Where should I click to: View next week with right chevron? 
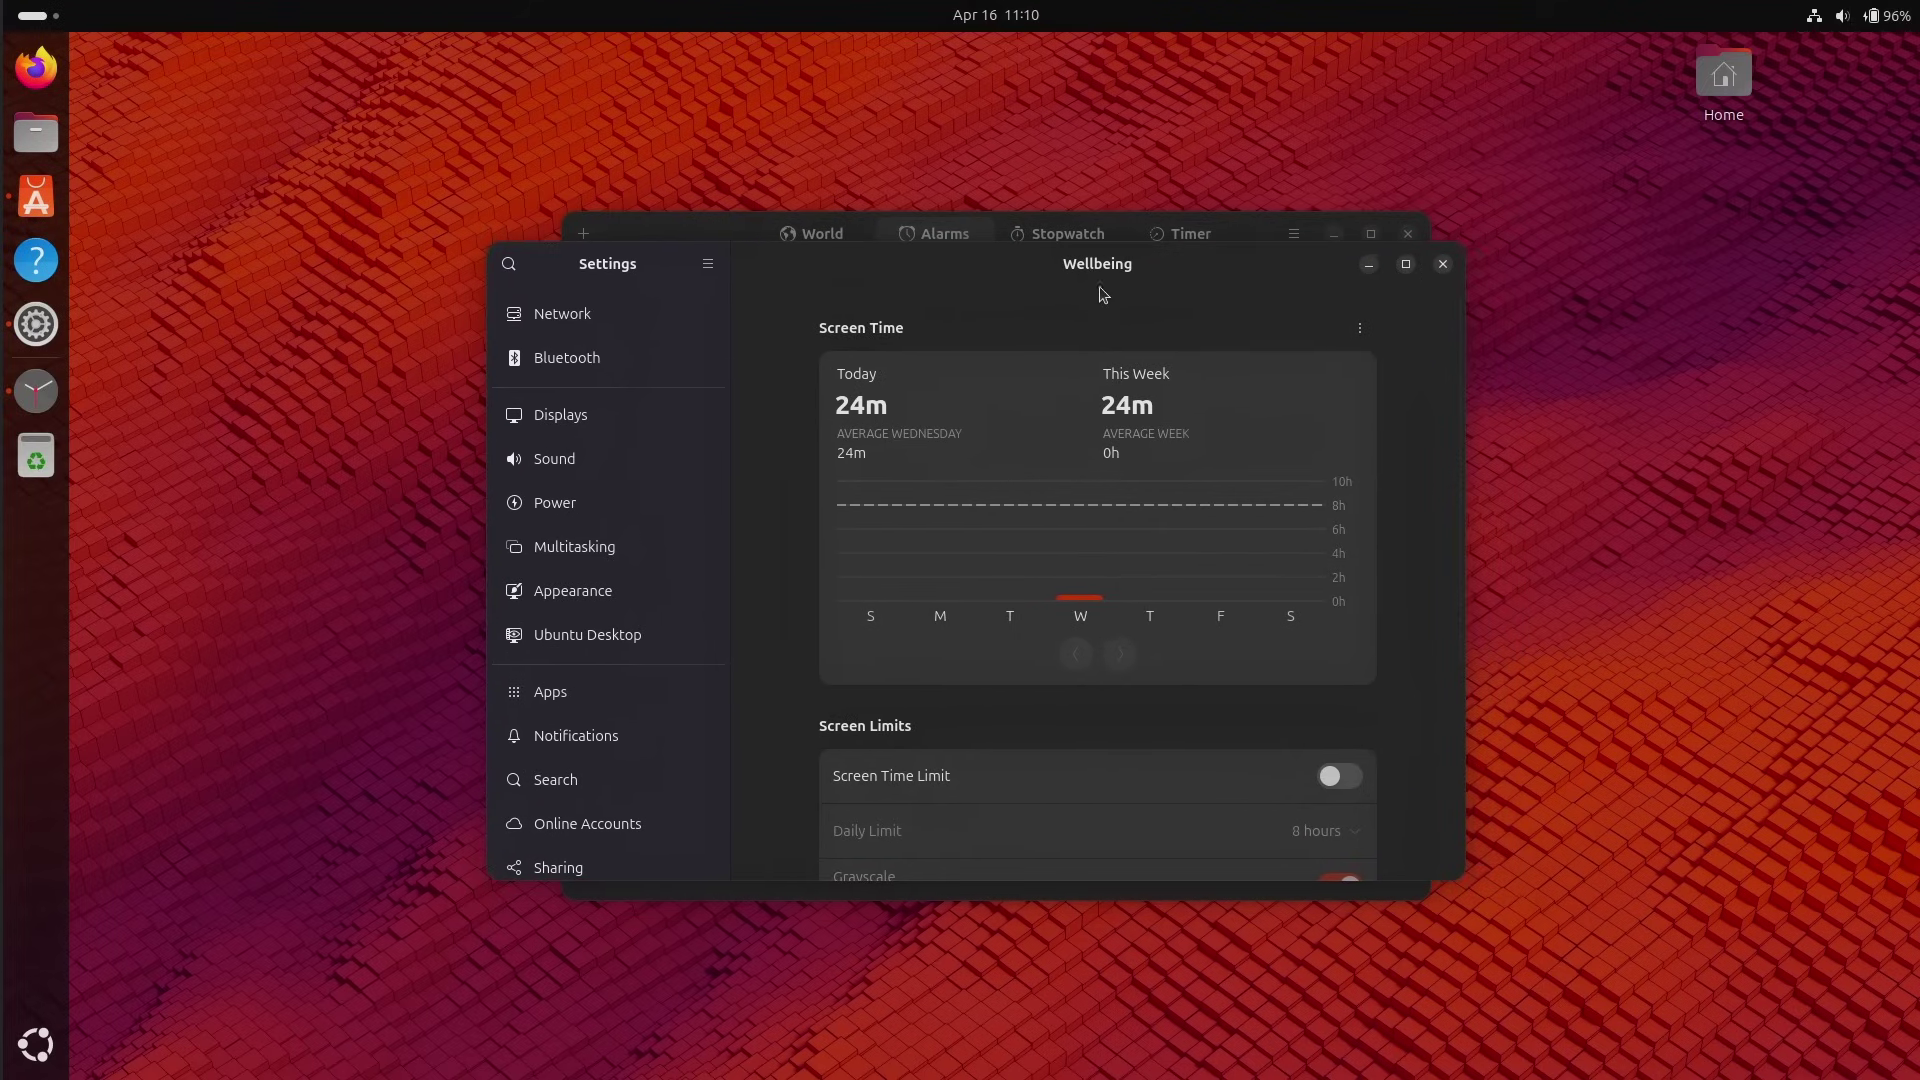(1119, 653)
